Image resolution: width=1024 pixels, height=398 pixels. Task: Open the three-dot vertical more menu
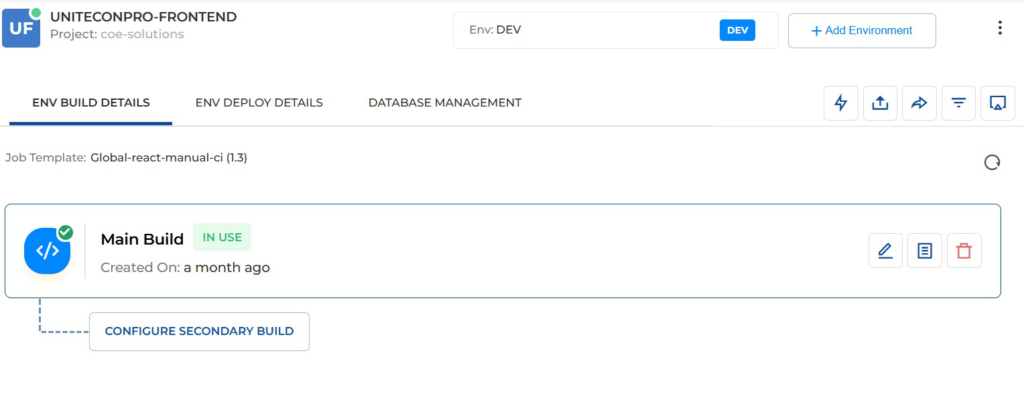(1000, 28)
